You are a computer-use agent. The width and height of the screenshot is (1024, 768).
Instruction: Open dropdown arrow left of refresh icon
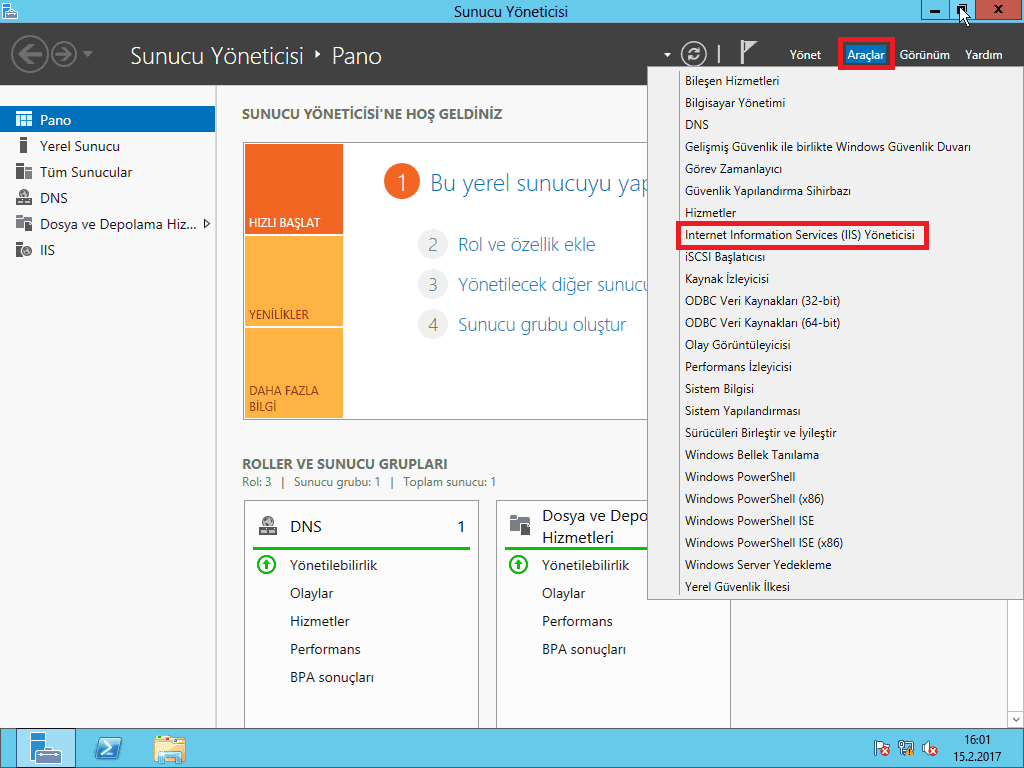coord(667,55)
